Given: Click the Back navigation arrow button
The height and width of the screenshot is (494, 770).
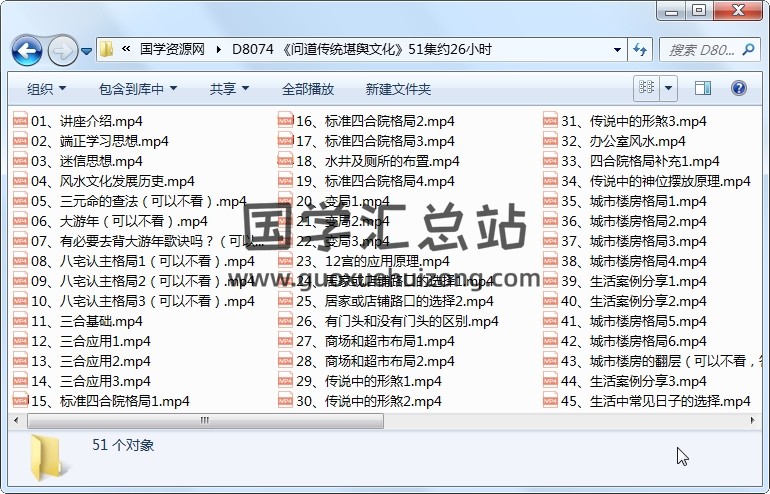Looking at the screenshot, I should click(26, 49).
